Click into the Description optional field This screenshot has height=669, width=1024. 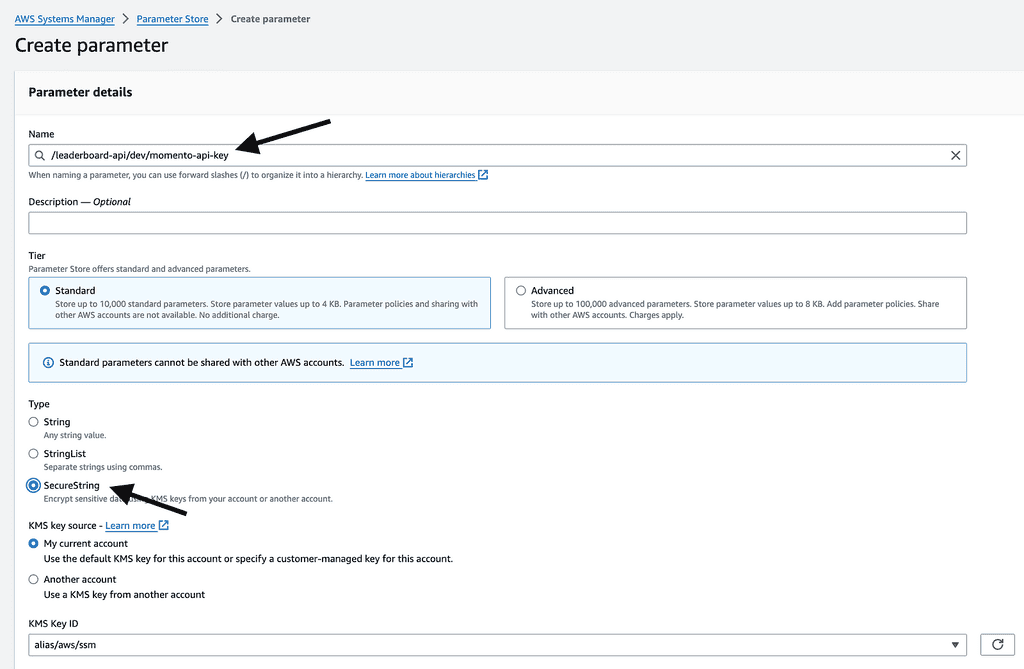tap(497, 223)
